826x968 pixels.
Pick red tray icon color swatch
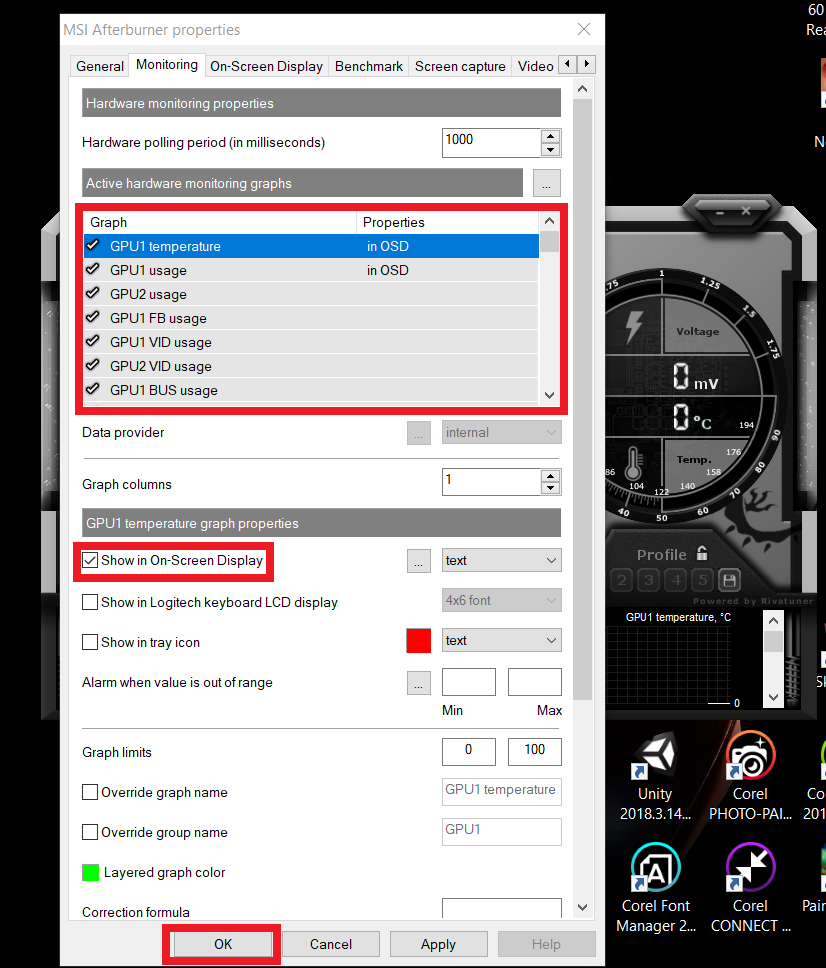pos(419,640)
